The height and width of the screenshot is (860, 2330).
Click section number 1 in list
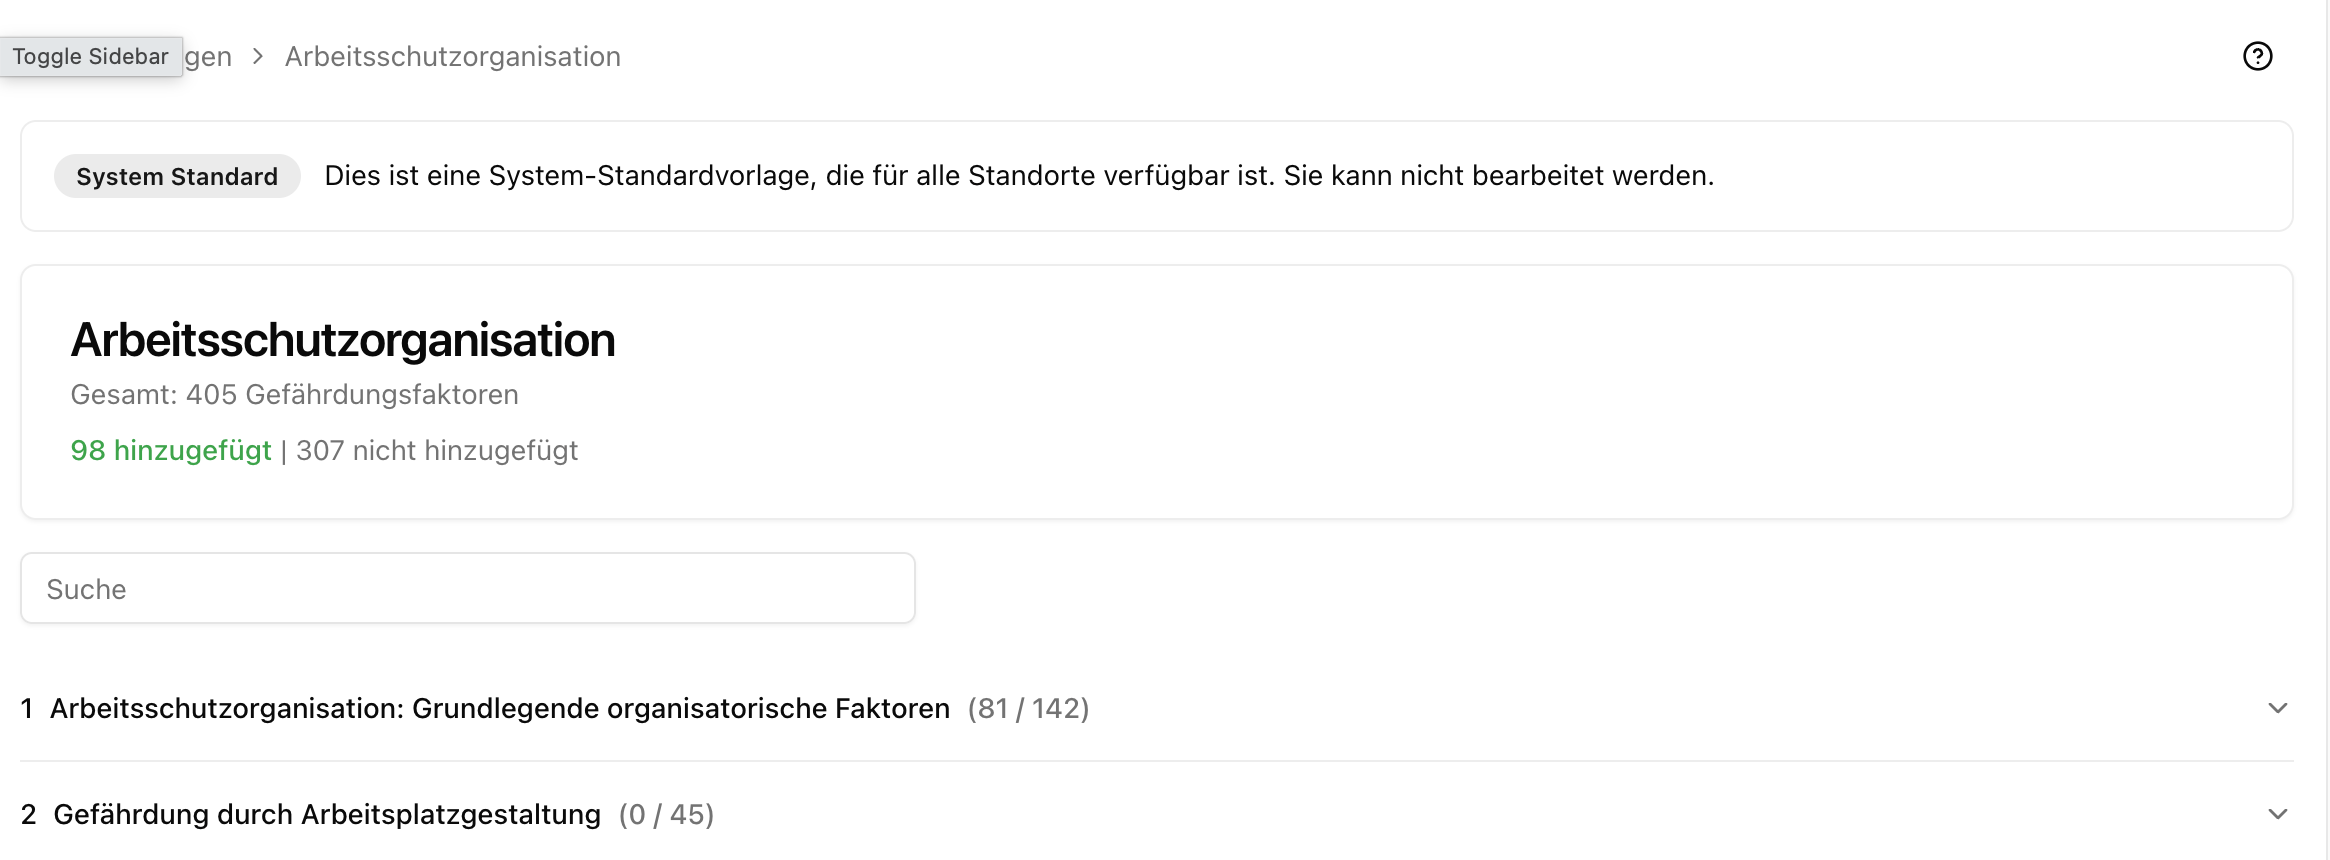pyautogui.click(x=27, y=708)
